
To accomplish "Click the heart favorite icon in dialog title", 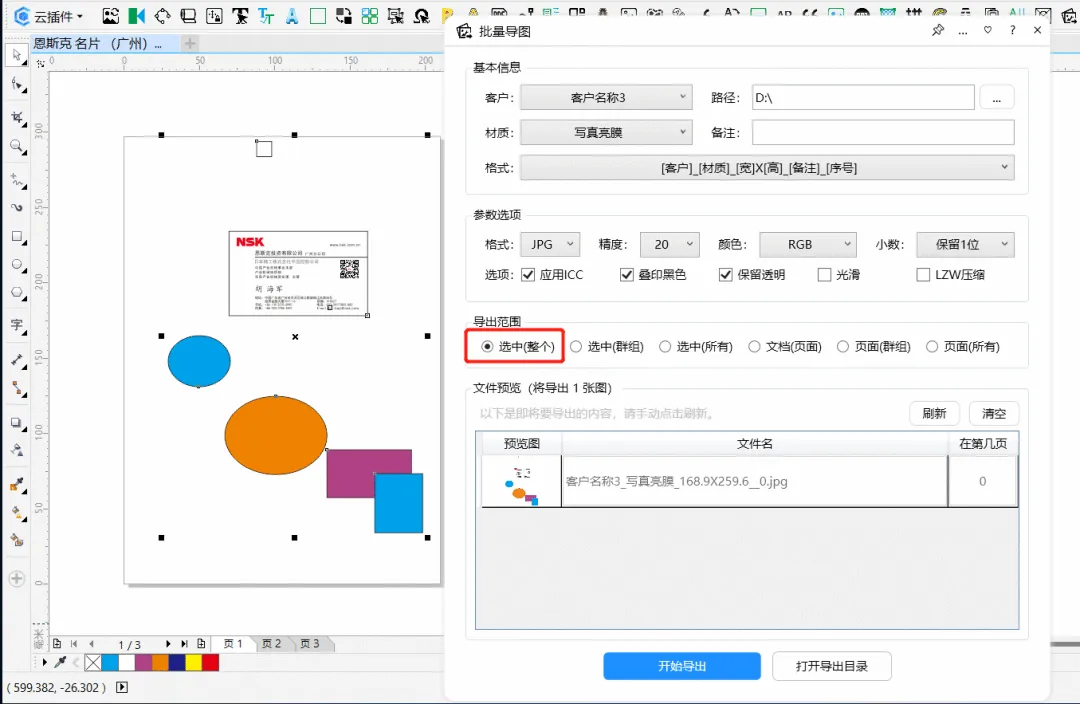I will pos(988,30).
